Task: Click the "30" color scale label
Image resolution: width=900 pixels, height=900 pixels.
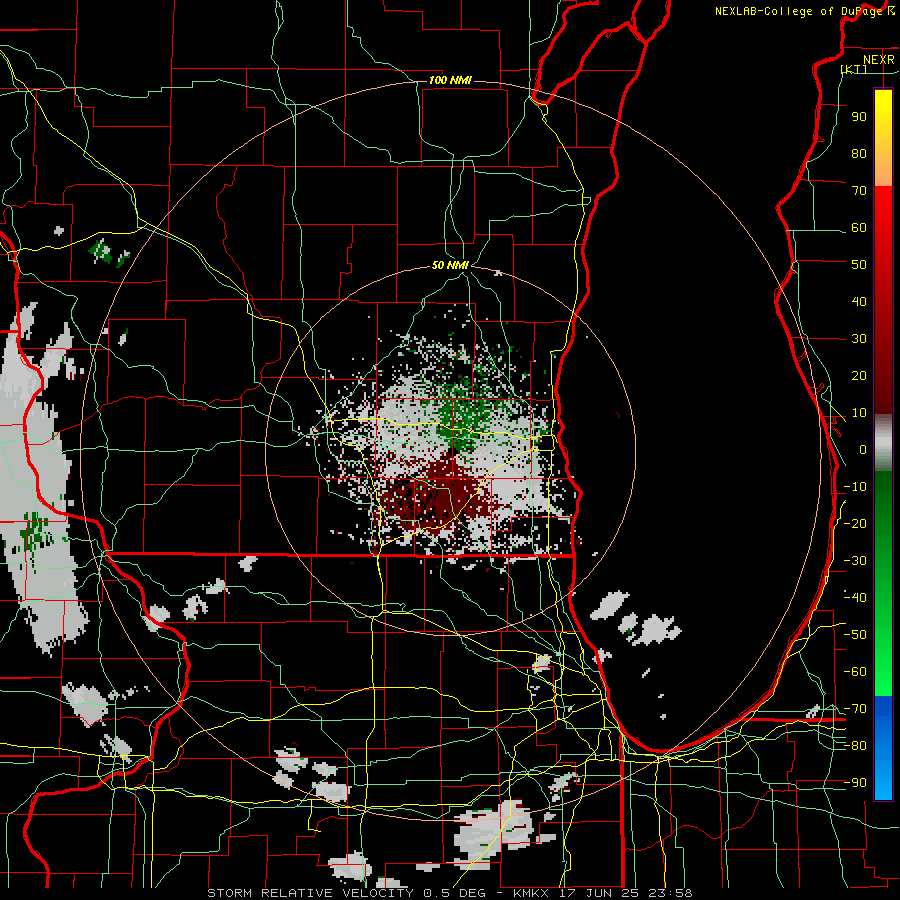Action: click(859, 339)
